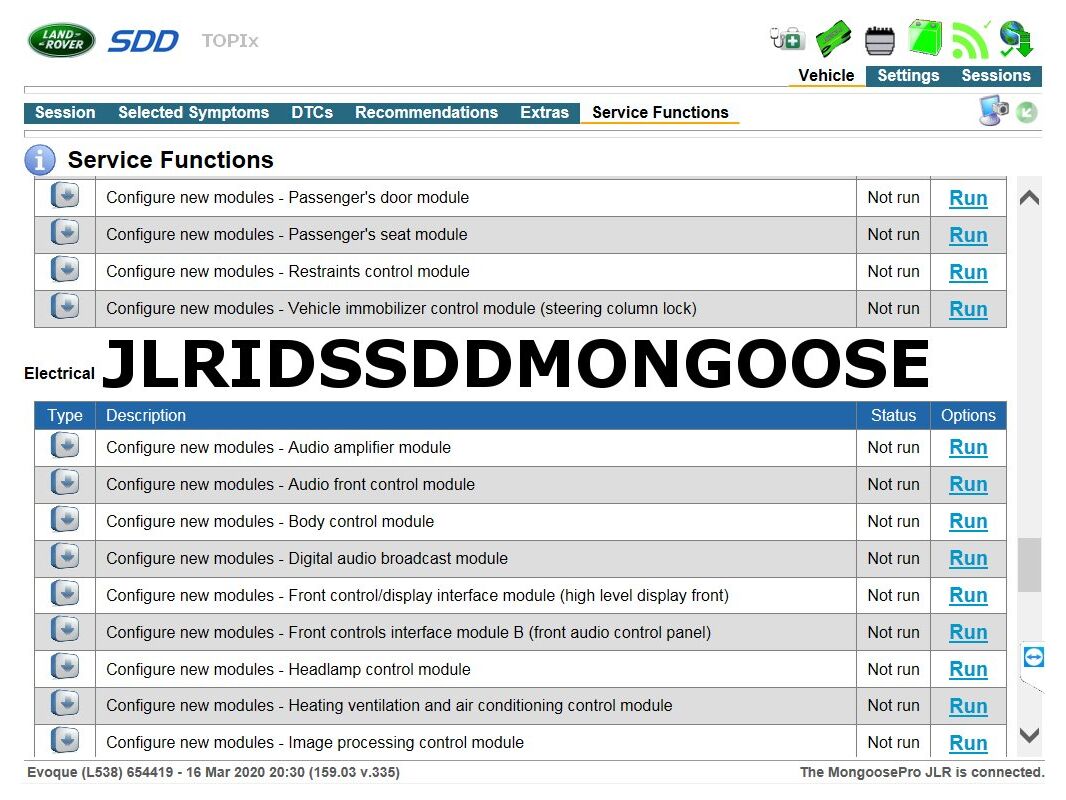Click the Status column header
The image size is (1066, 800).
(893, 415)
